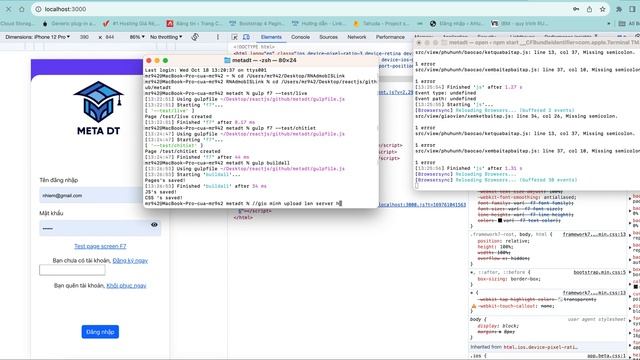The height and width of the screenshot is (360, 640).
Task: Click the box-sizing: border-box declaration
Action: (x=509, y=279)
